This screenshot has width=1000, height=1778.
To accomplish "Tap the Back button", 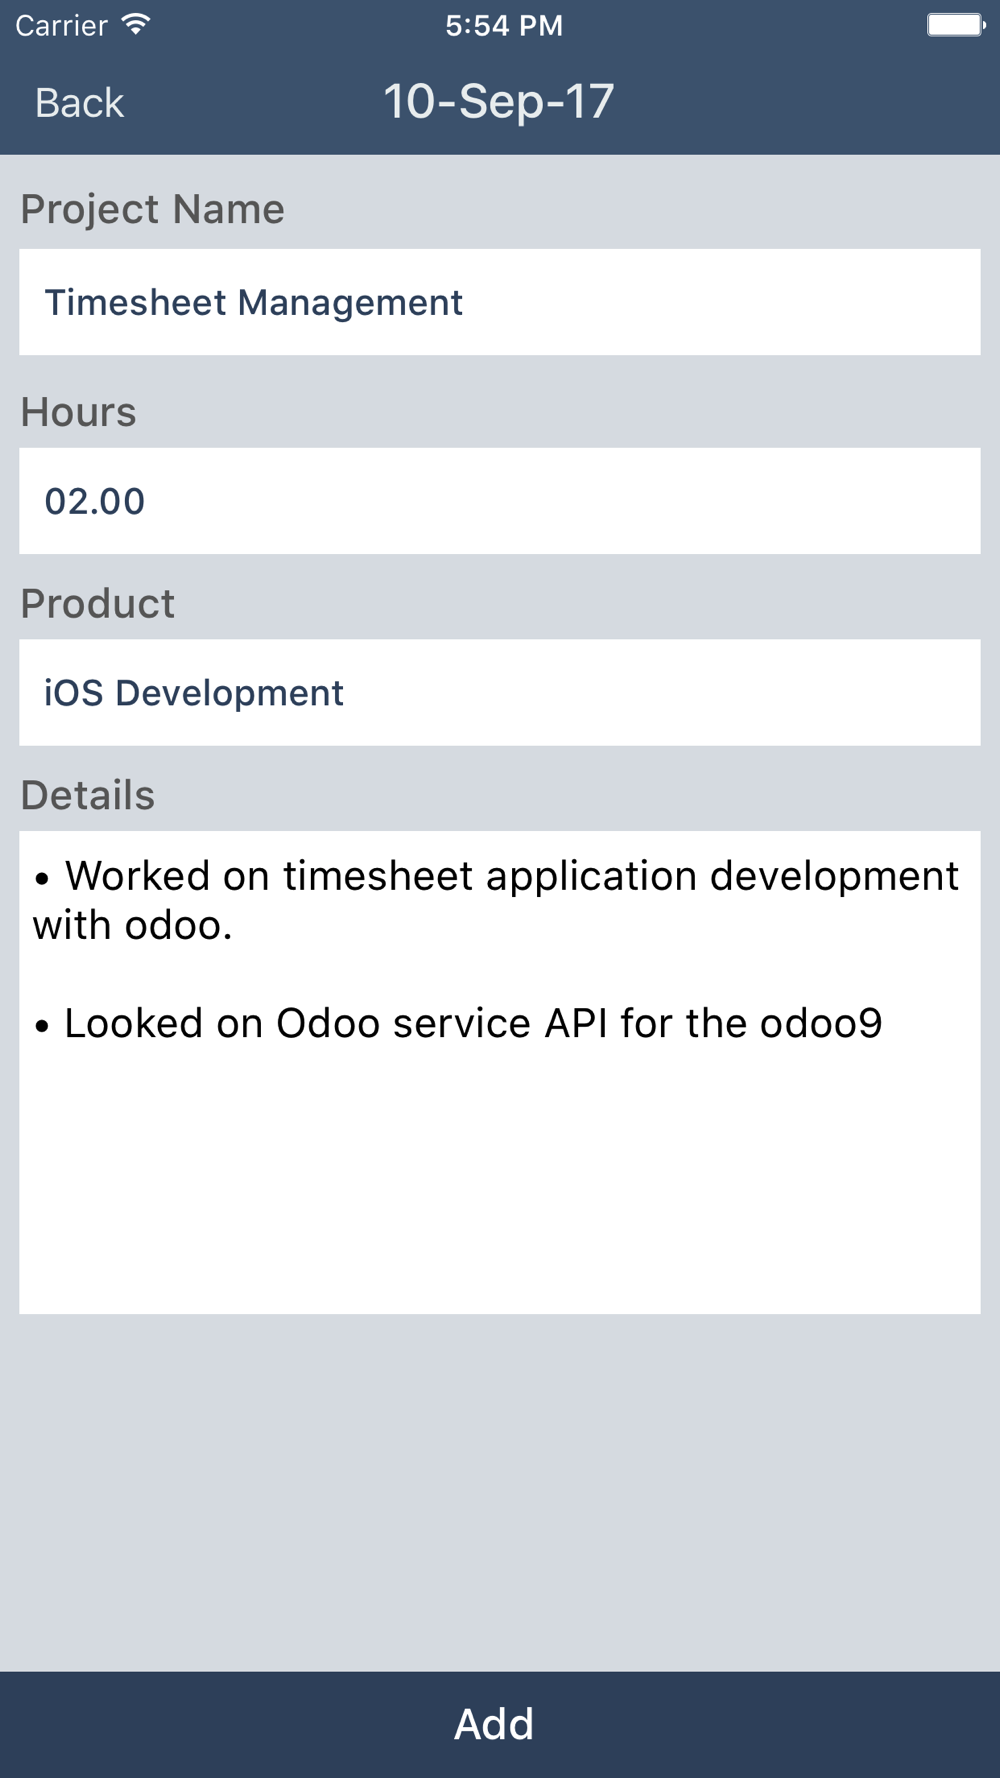I will coord(79,103).
